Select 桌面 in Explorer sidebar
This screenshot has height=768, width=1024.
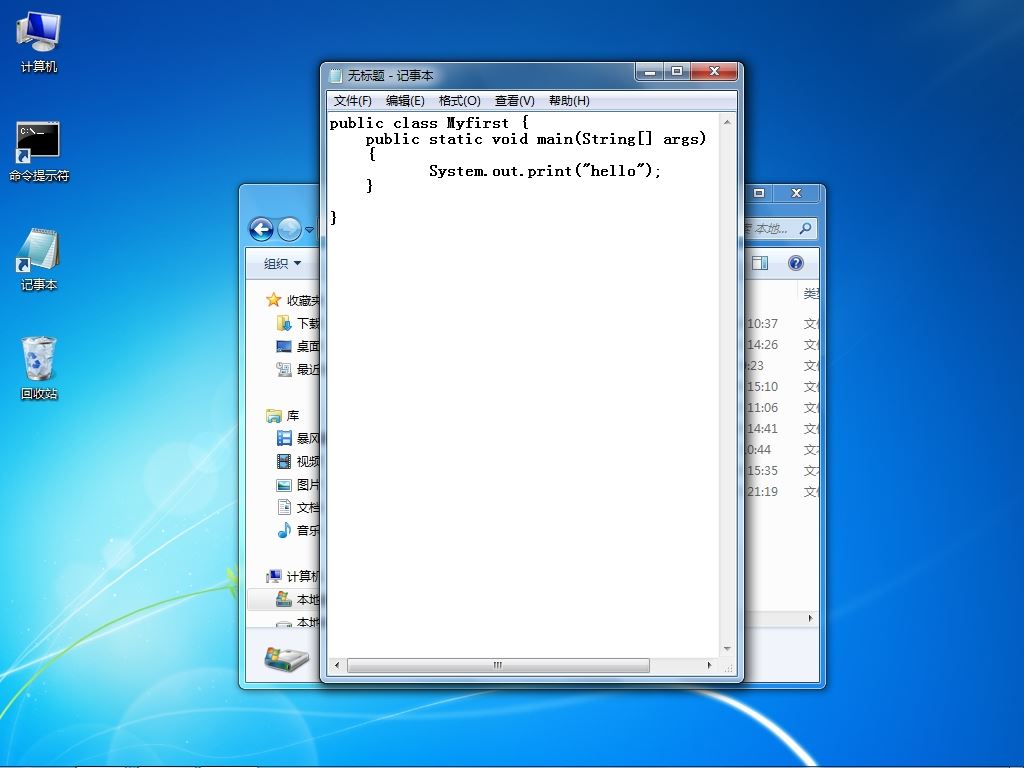coord(298,346)
